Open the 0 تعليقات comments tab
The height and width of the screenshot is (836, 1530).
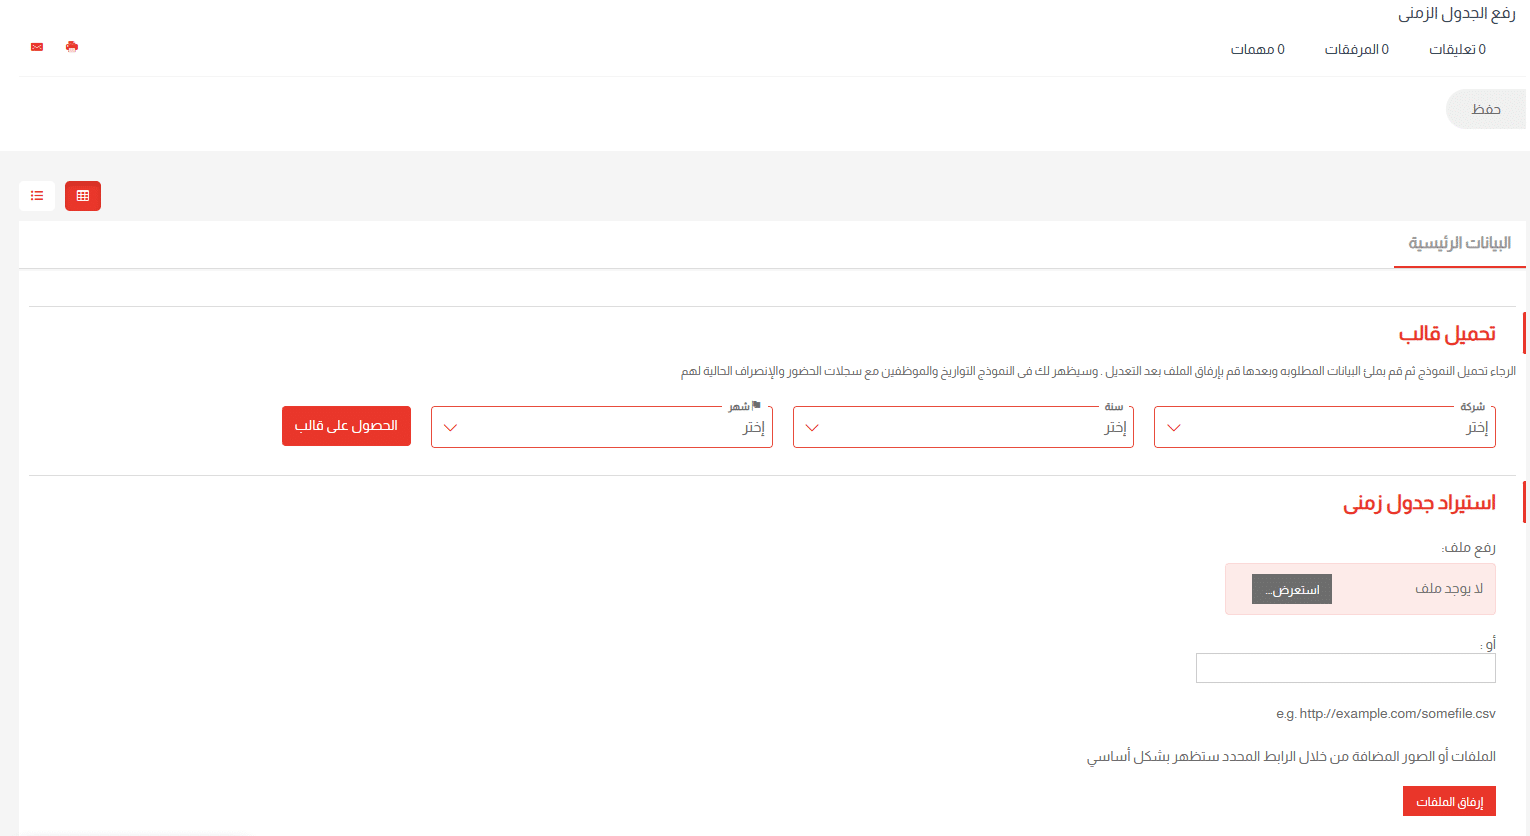[x=1457, y=50]
